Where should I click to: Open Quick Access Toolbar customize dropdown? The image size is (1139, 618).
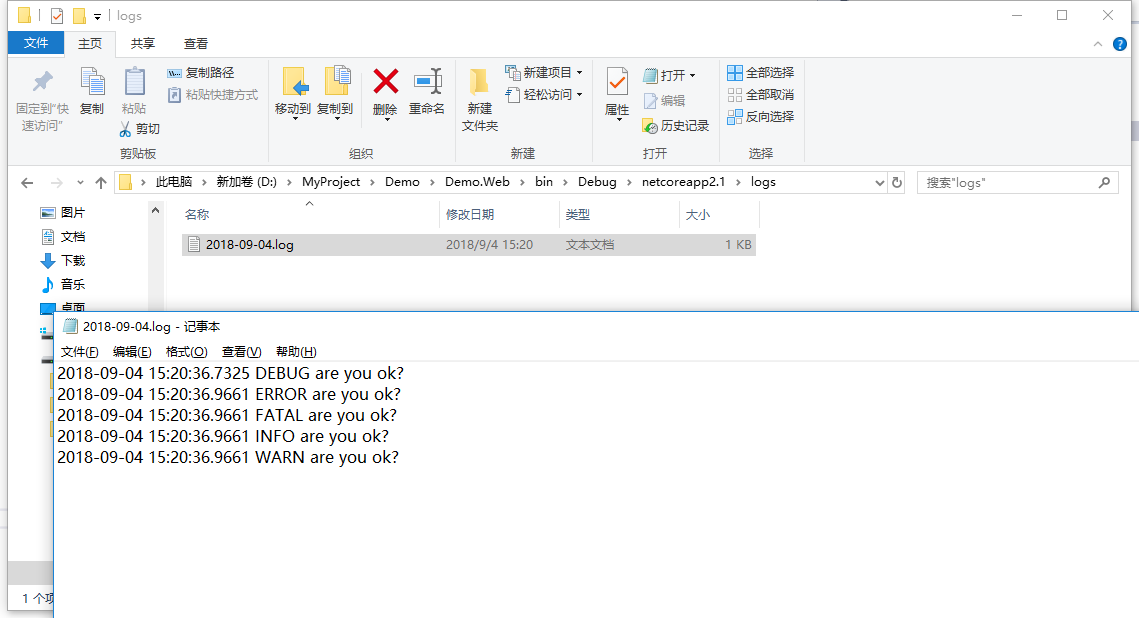pyautogui.click(x=97, y=16)
